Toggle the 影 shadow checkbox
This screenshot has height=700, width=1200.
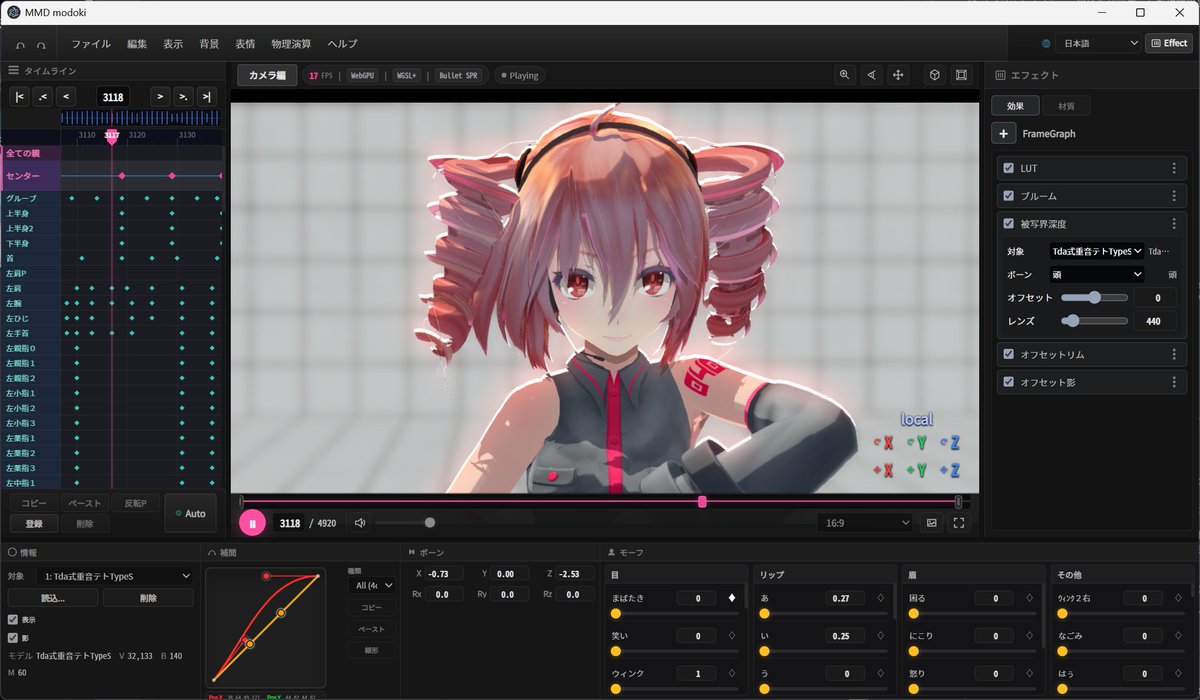13,637
